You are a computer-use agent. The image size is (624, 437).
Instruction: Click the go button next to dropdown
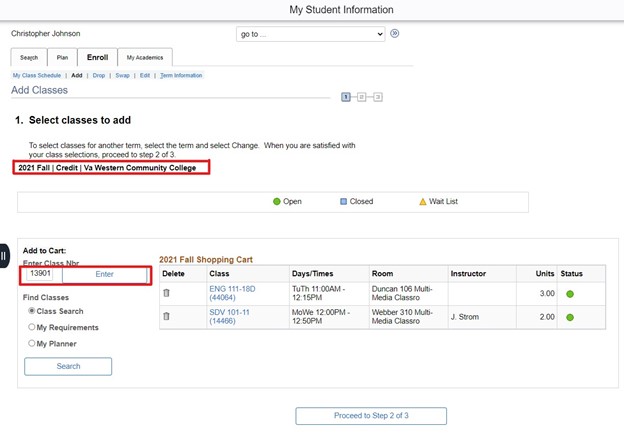pos(395,33)
